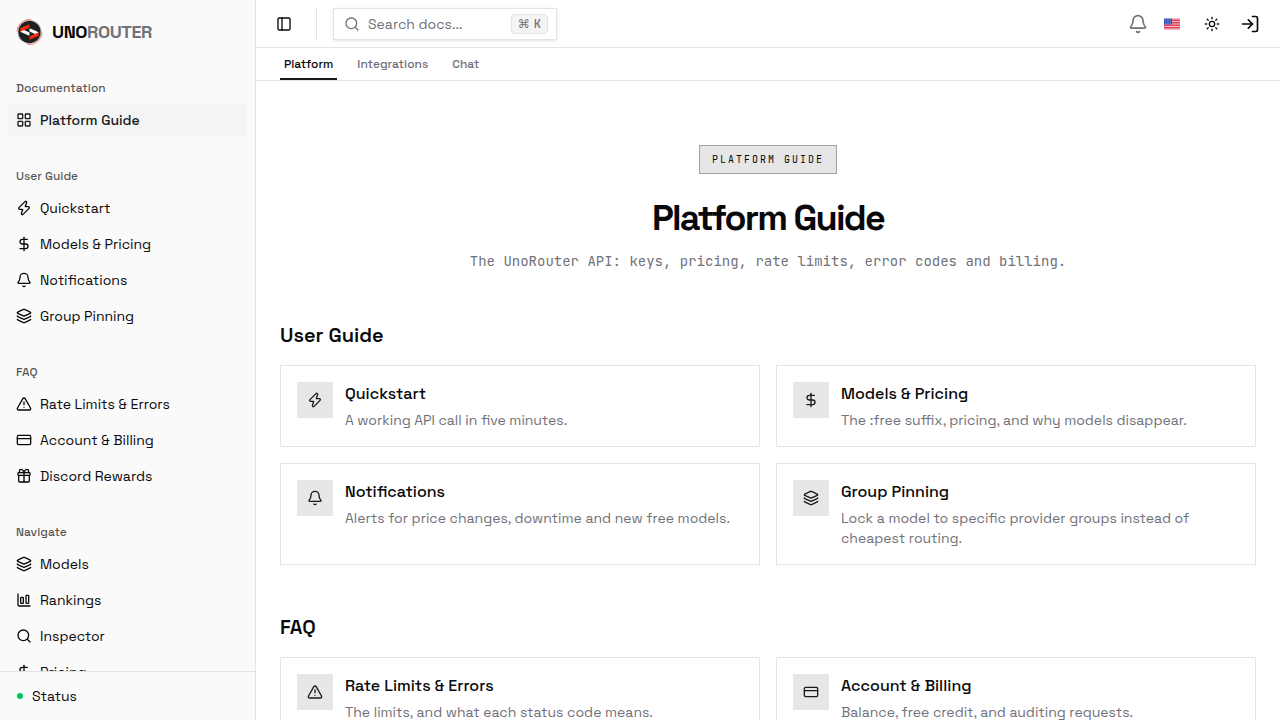This screenshot has width=1280, height=720.
Task: Open Group Pinning sidebar link
Action: pyautogui.click(x=128, y=316)
